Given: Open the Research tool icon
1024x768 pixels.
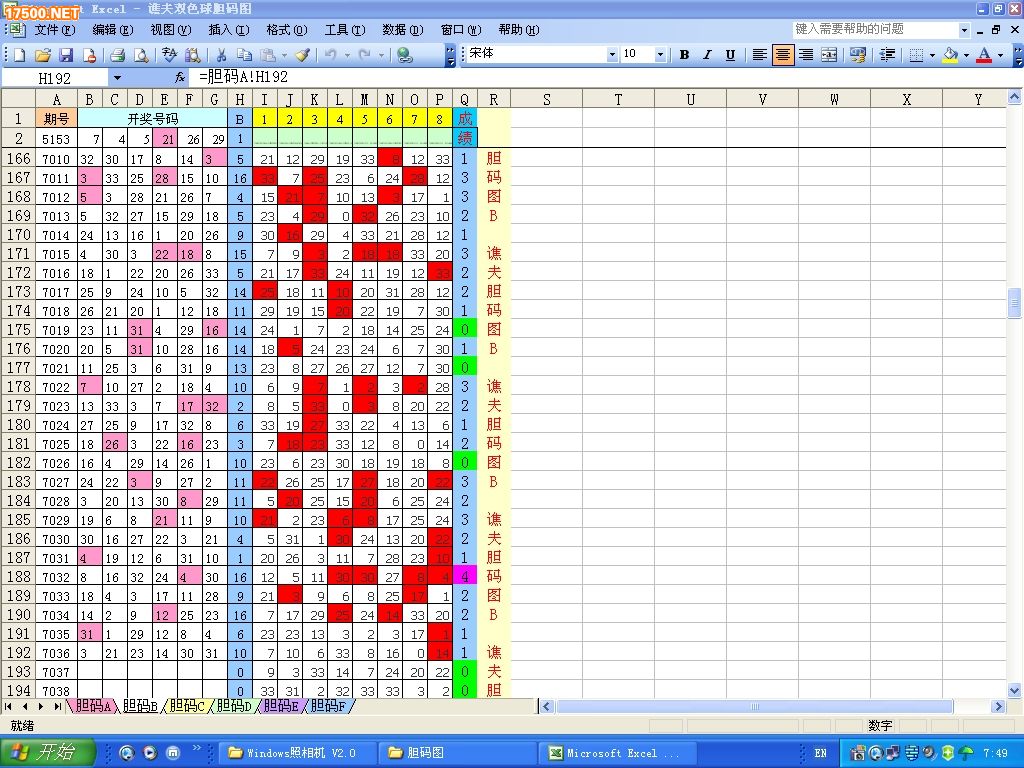Looking at the screenshot, I should pos(193,55).
